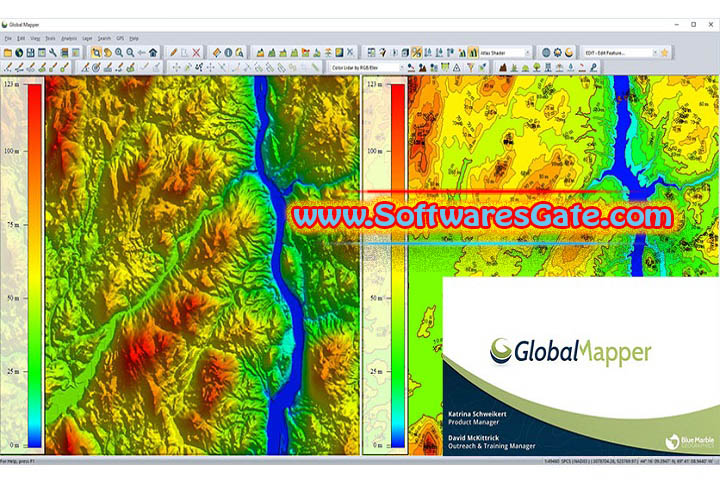Click the green tree classification icon
The height and width of the screenshot is (480, 720).
click(537, 68)
